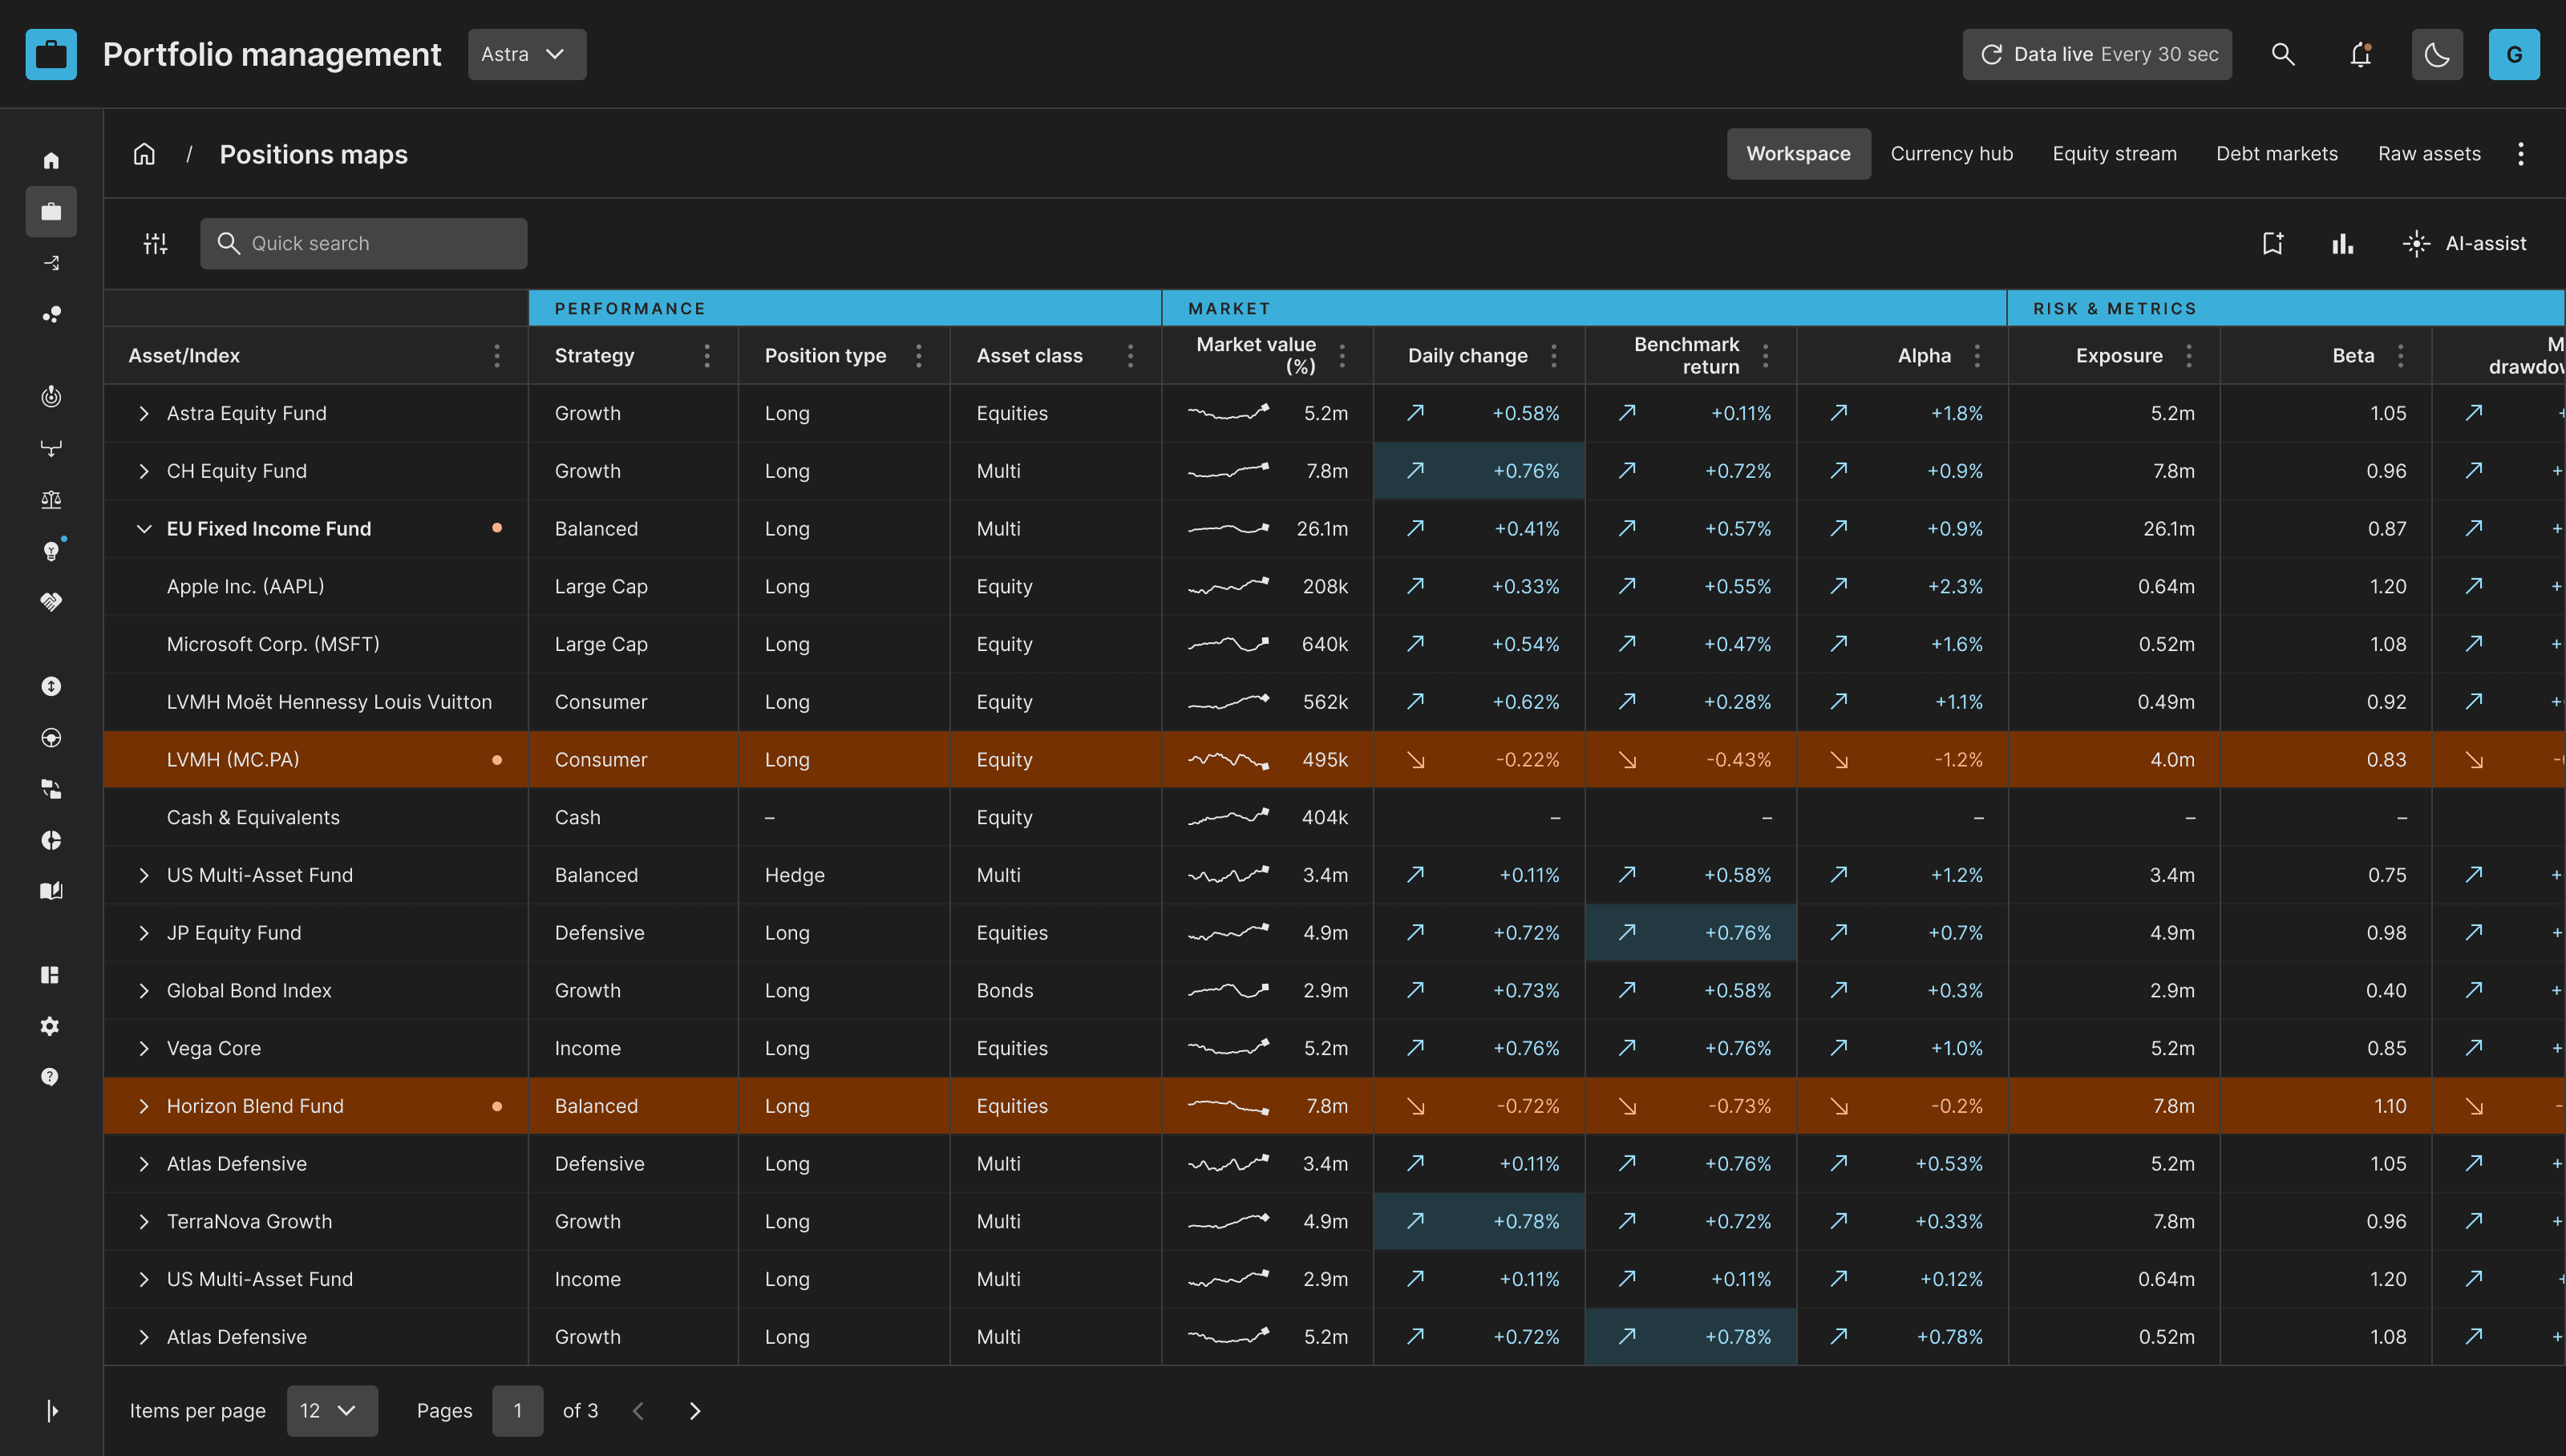Open the sidebar settings gear icon
Image resolution: width=2566 pixels, height=1456 pixels.
pos(50,1026)
